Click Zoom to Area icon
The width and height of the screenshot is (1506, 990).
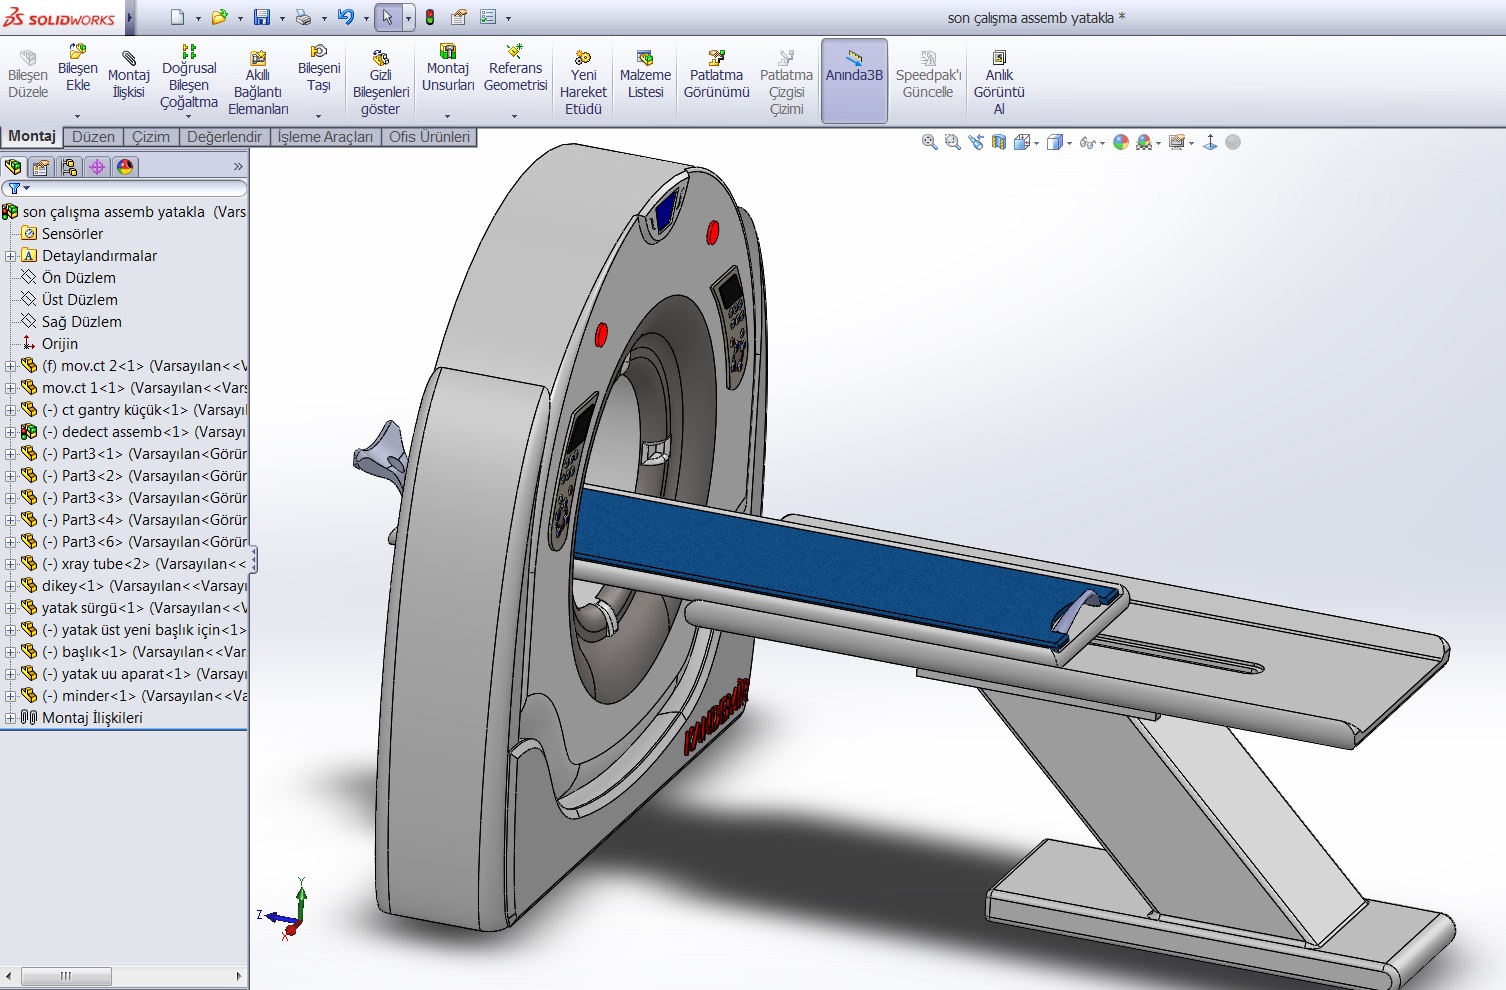[952, 142]
